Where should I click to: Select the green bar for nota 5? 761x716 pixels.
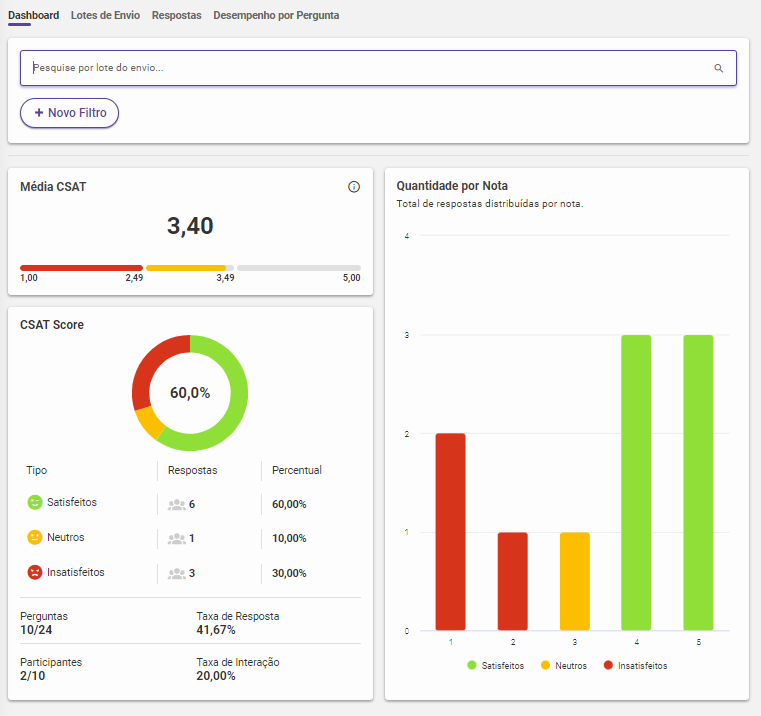(x=698, y=482)
